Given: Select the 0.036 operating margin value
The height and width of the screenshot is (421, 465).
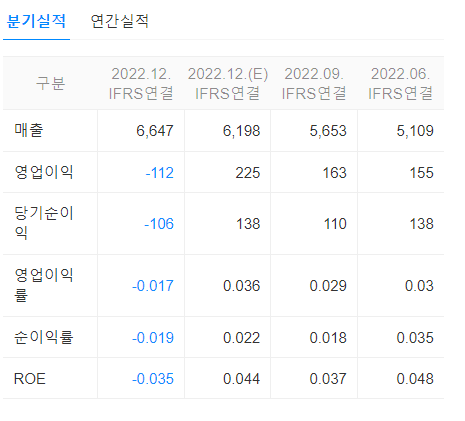Looking at the screenshot, I should click(241, 286).
